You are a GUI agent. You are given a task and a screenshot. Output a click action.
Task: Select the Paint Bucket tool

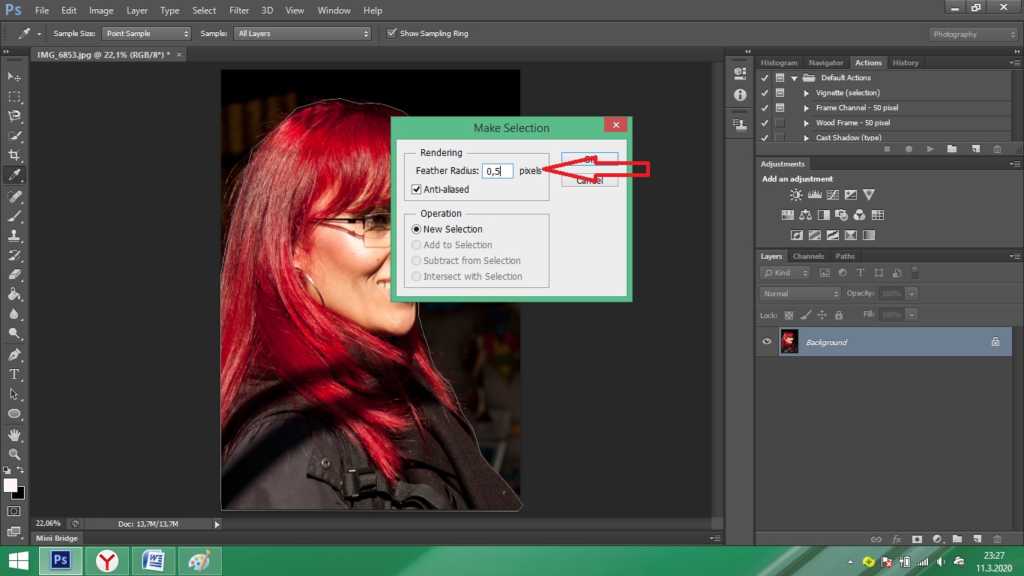[14, 295]
